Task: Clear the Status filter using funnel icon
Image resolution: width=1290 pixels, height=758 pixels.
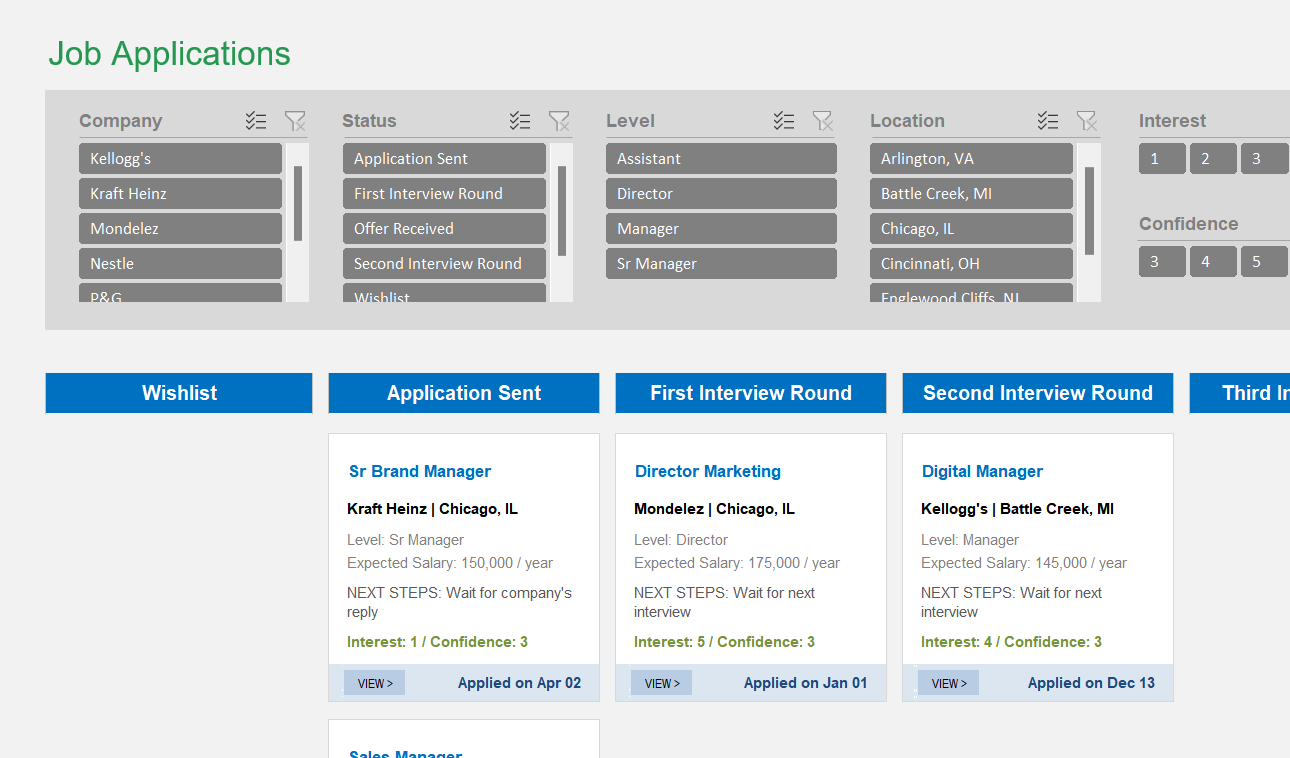Action: [560, 120]
